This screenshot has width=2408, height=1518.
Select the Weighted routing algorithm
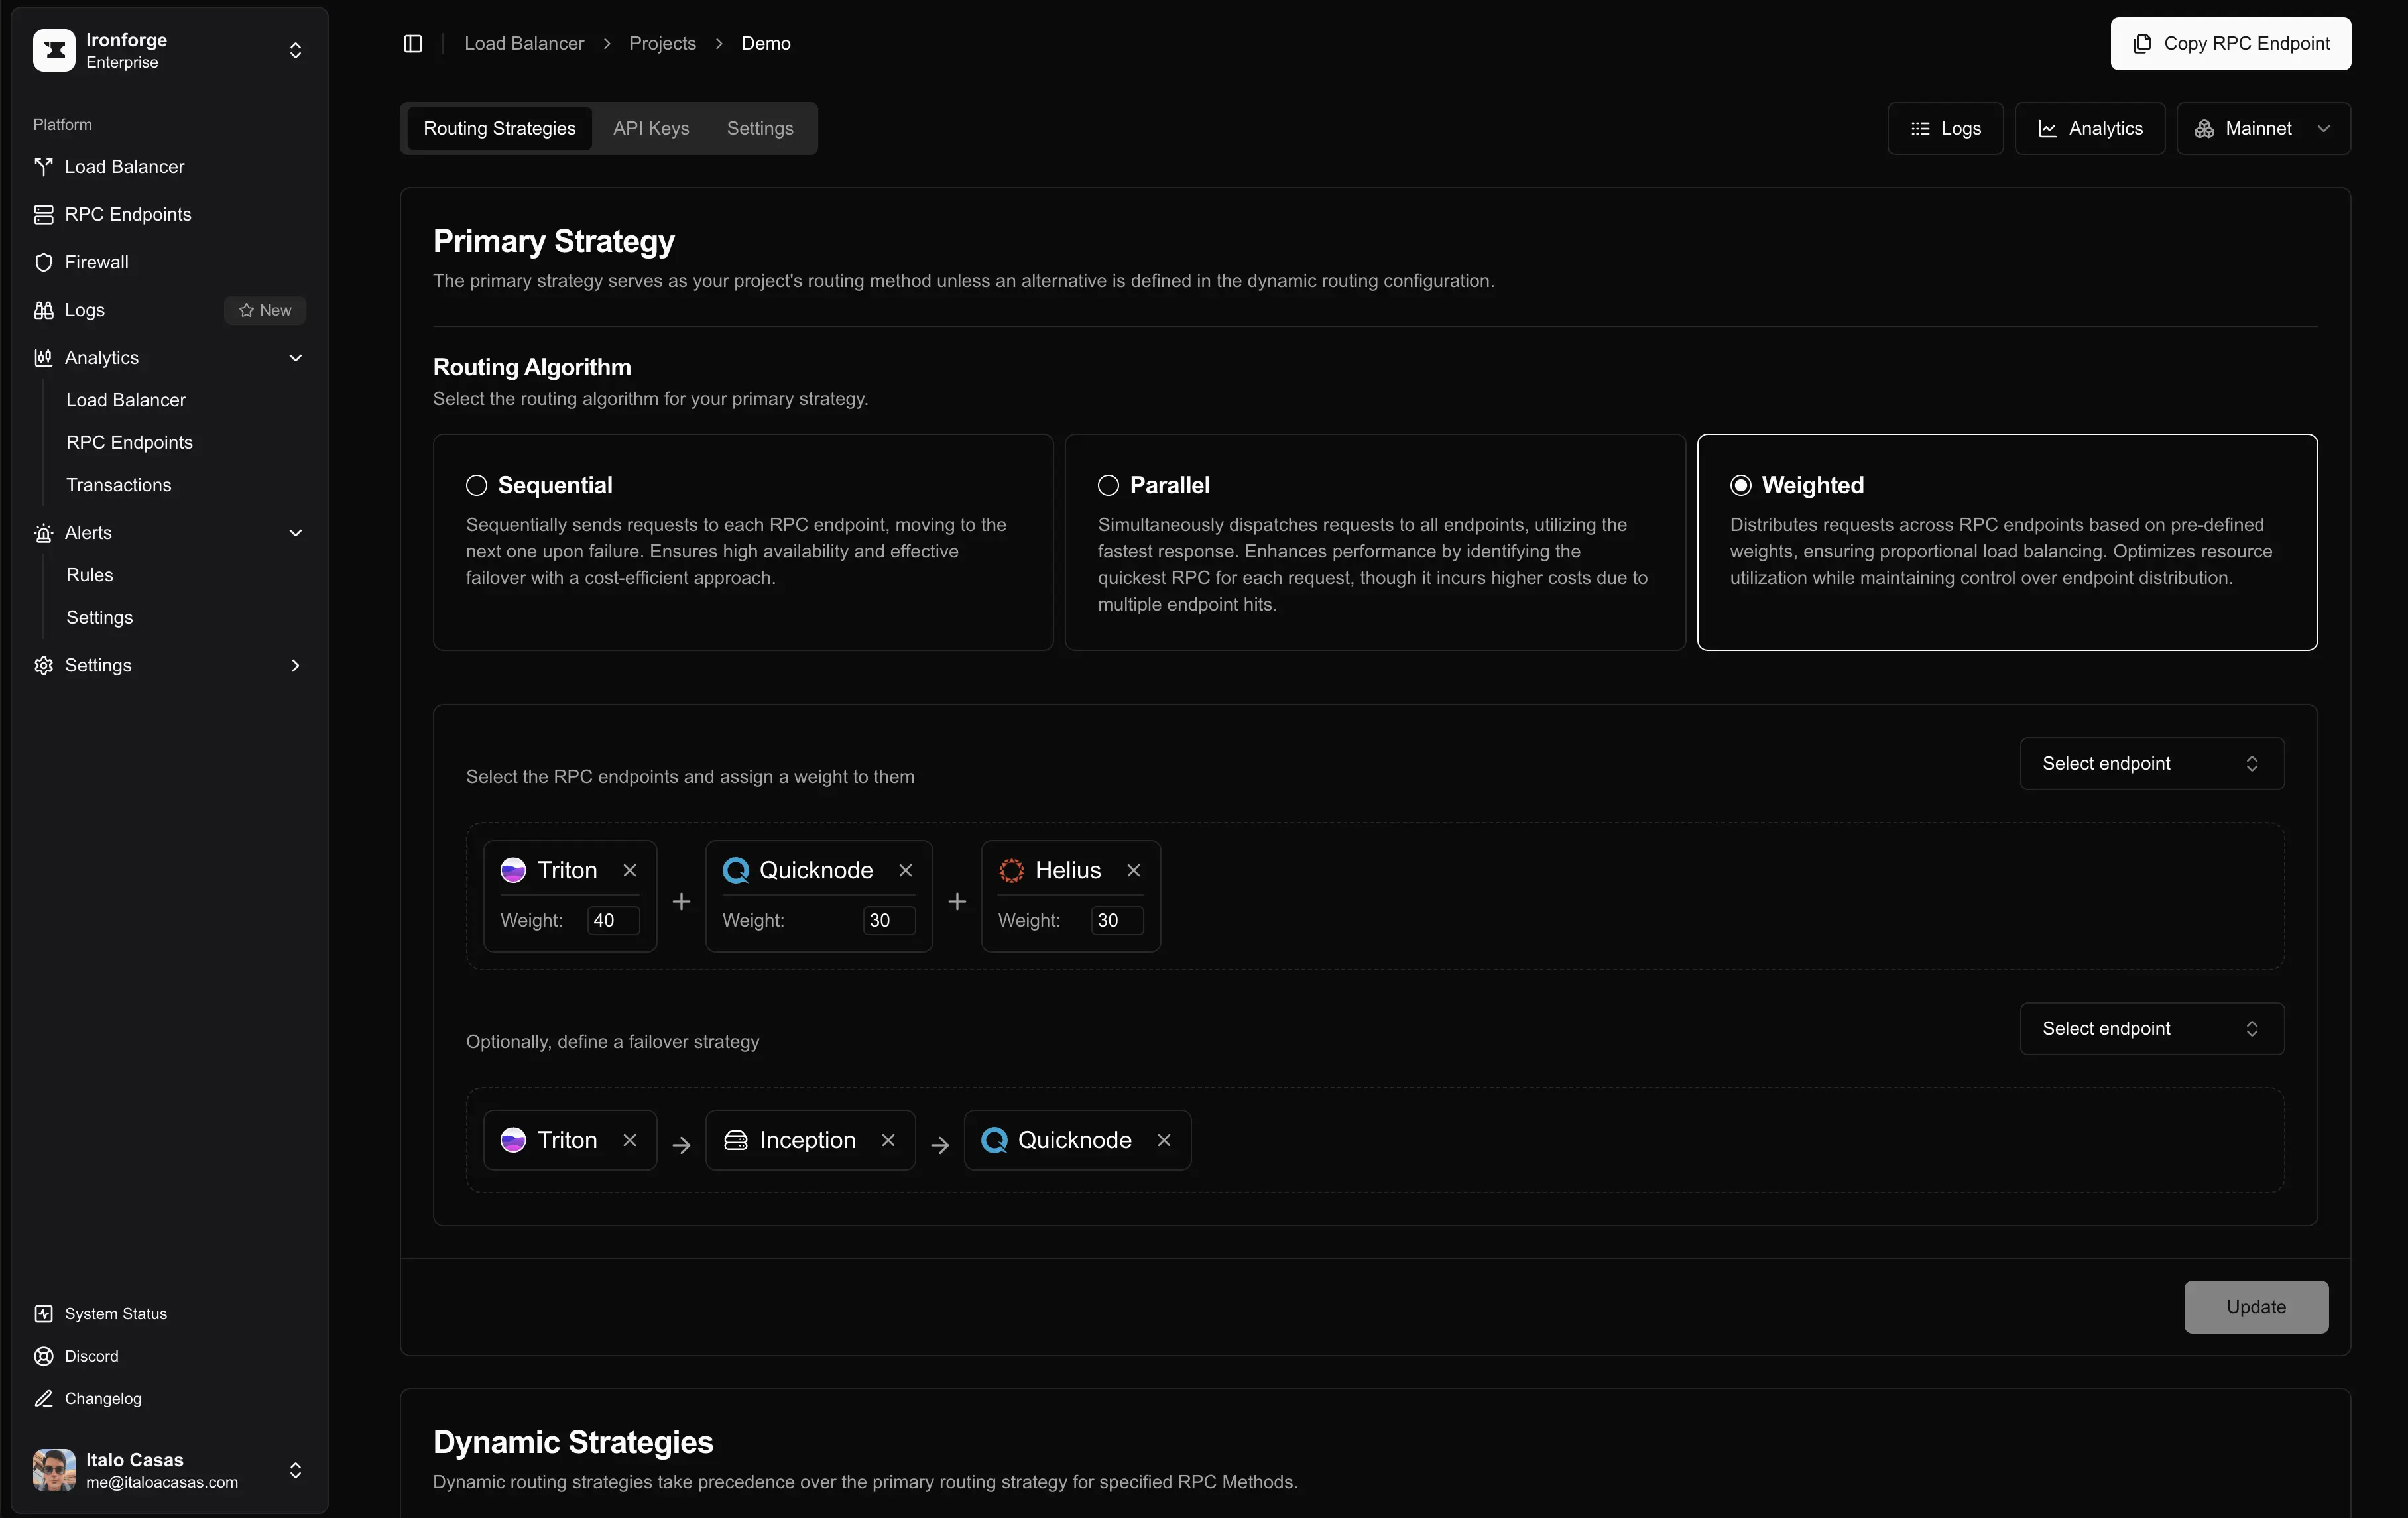pos(1740,485)
